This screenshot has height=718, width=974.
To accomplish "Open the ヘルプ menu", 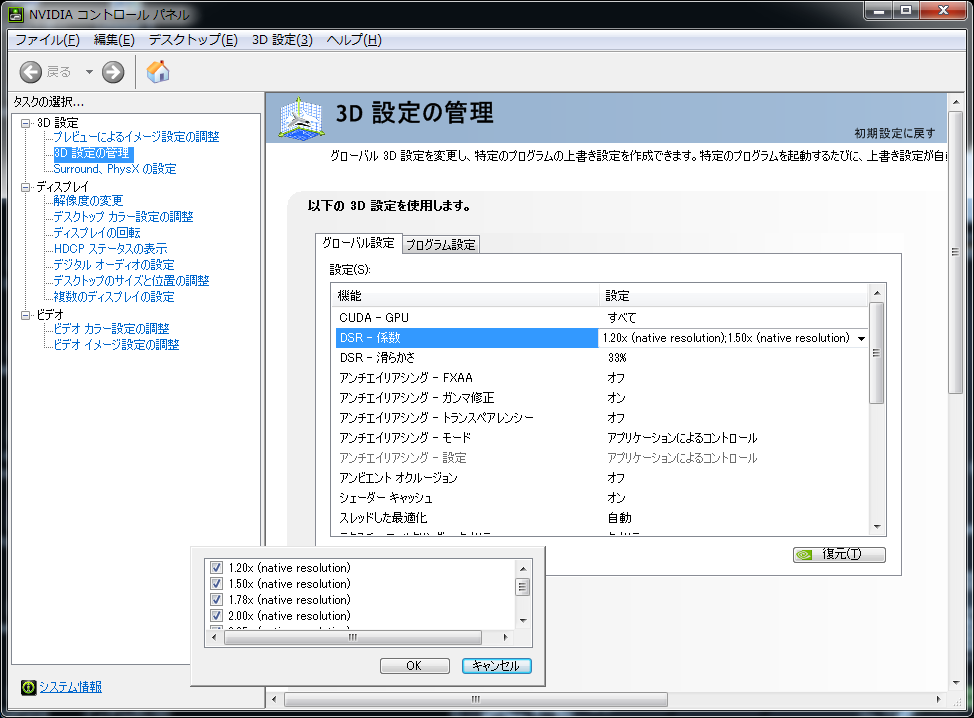I will coord(354,40).
